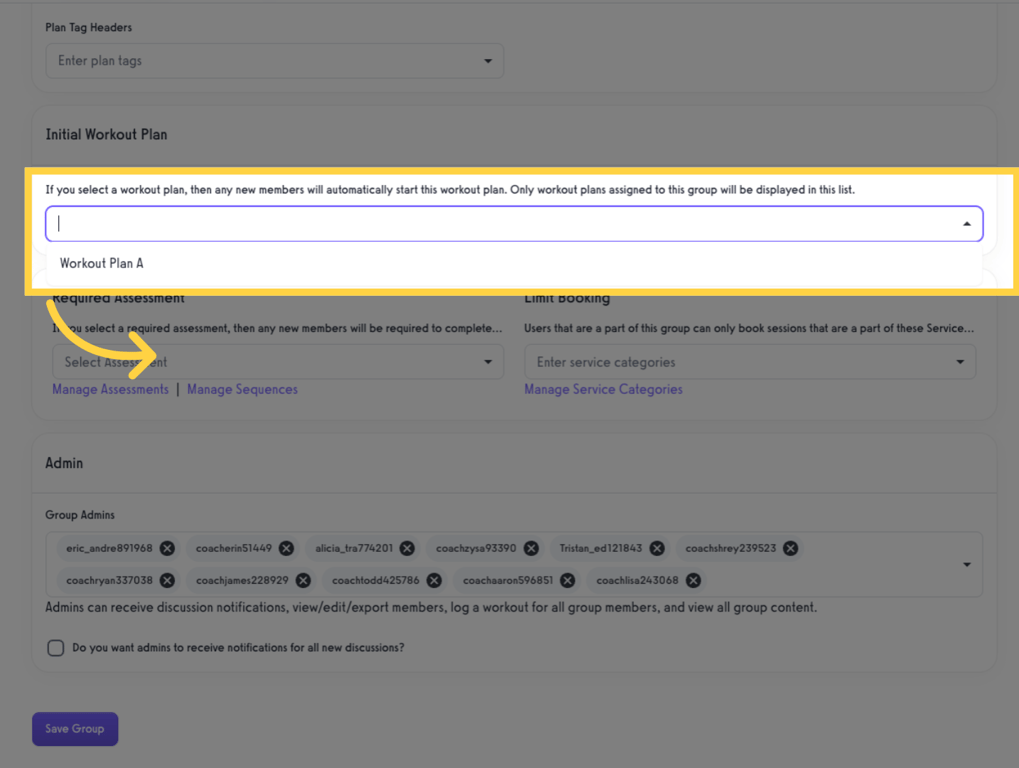Delete the alicia_tra774201 admin tag
This screenshot has height=768, width=1019.
point(406,548)
